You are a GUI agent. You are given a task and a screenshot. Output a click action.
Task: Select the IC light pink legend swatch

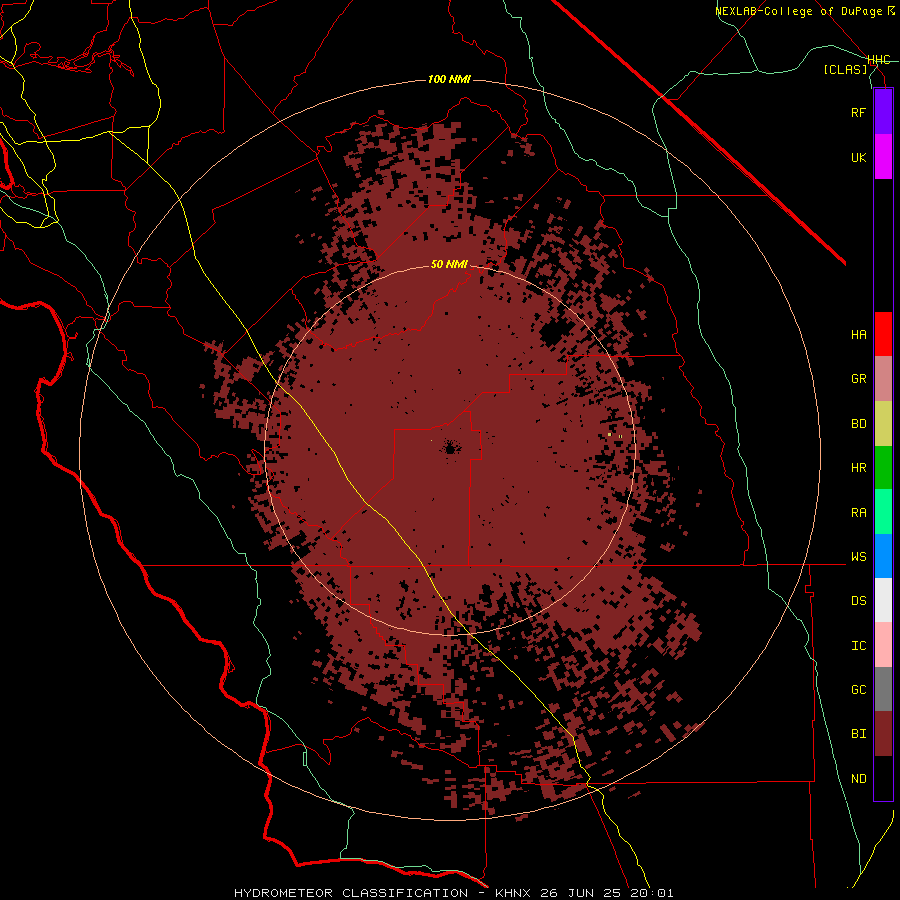point(883,645)
